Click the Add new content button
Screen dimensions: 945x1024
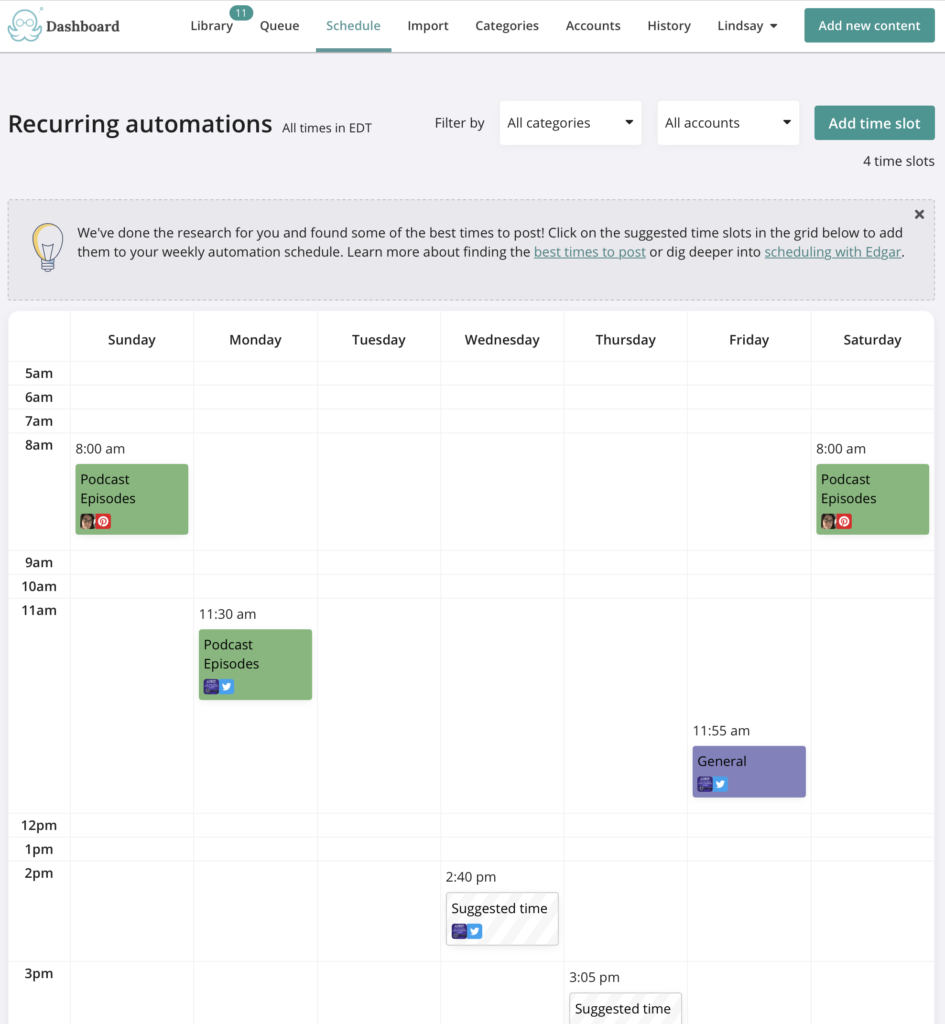click(869, 25)
